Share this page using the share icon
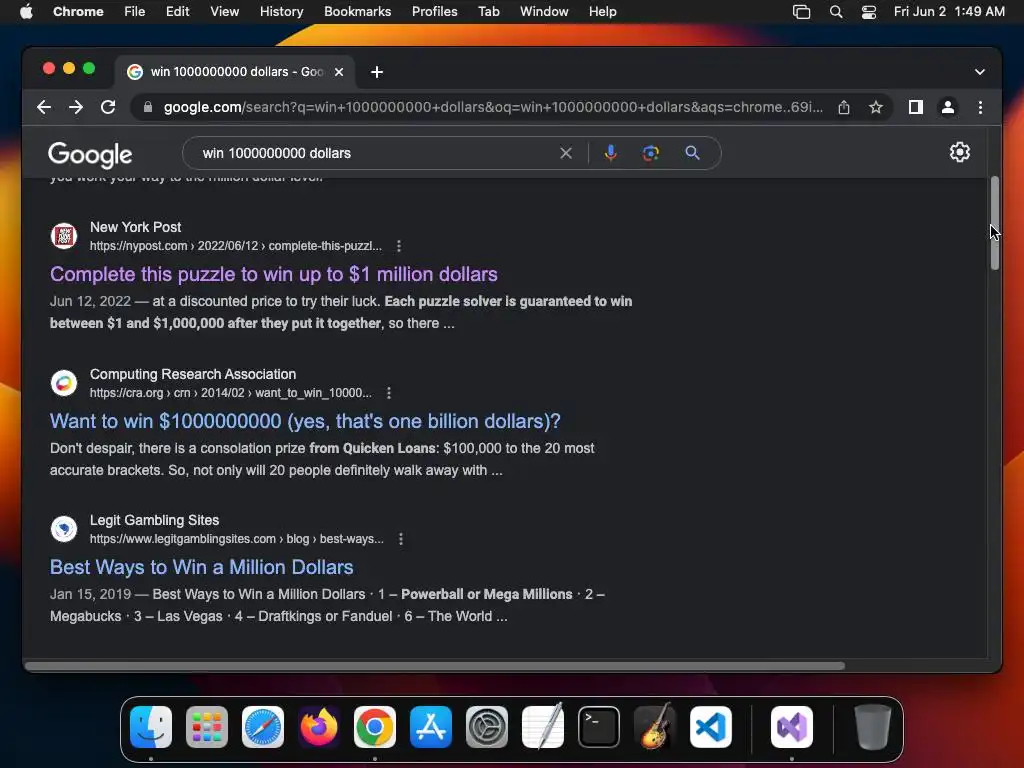 coord(844,107)
